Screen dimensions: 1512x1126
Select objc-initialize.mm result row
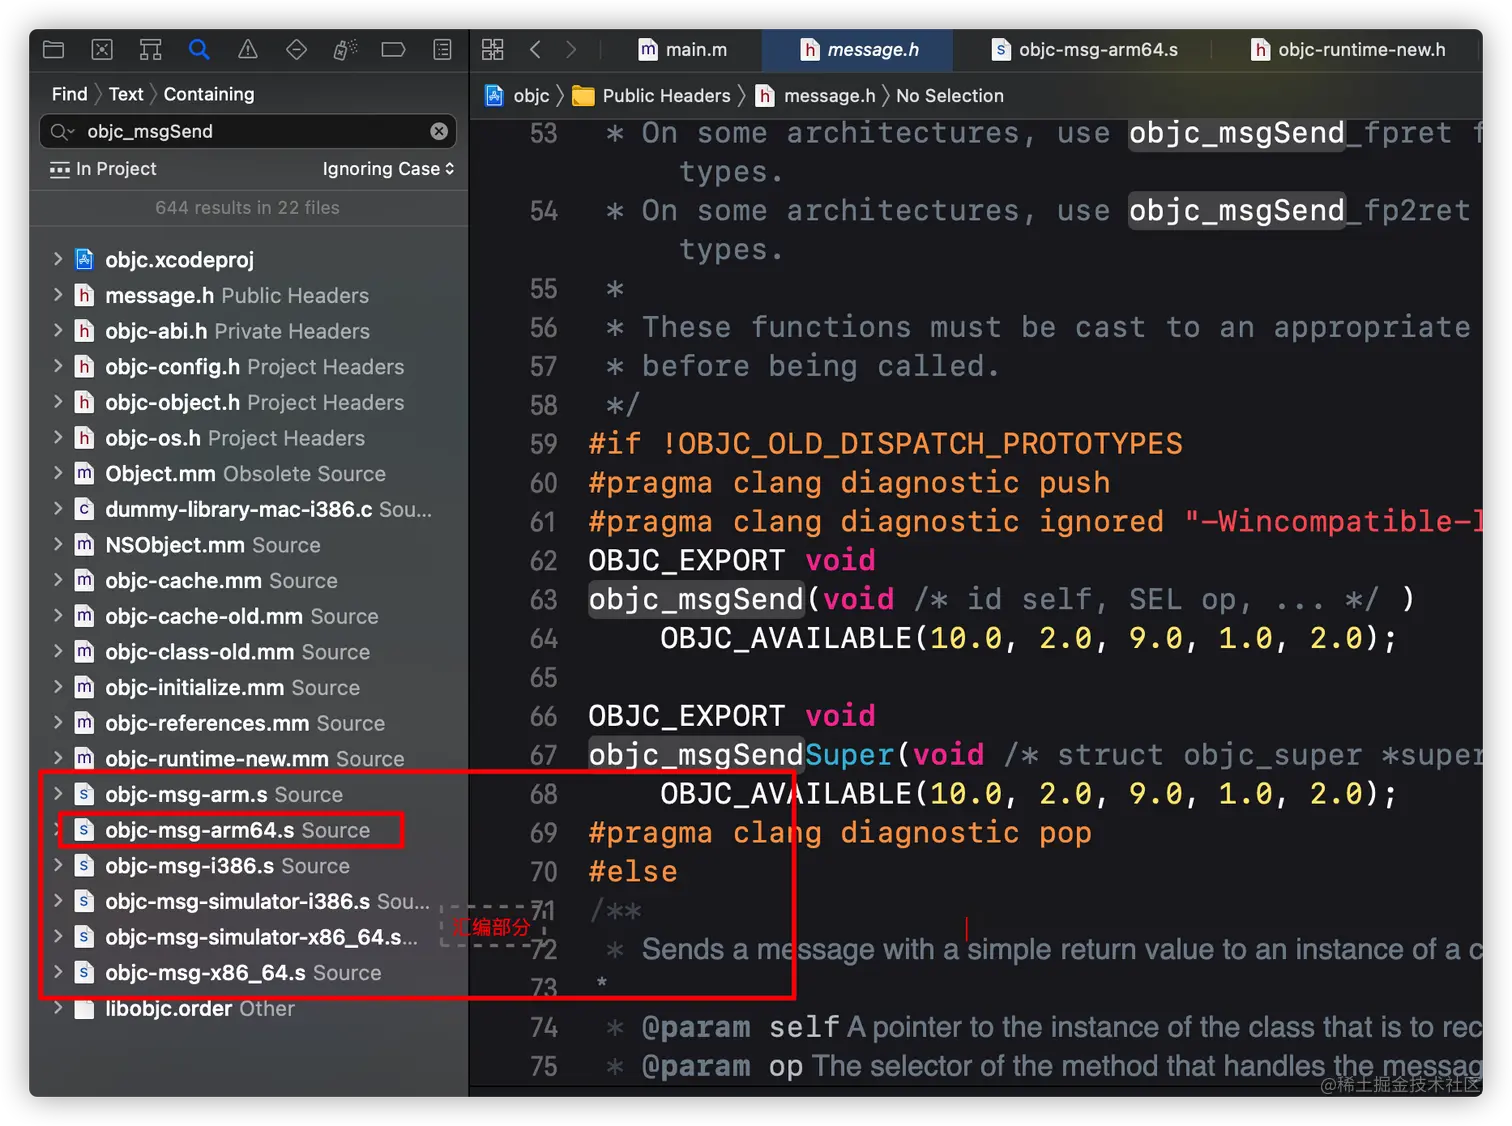(249, 687)
